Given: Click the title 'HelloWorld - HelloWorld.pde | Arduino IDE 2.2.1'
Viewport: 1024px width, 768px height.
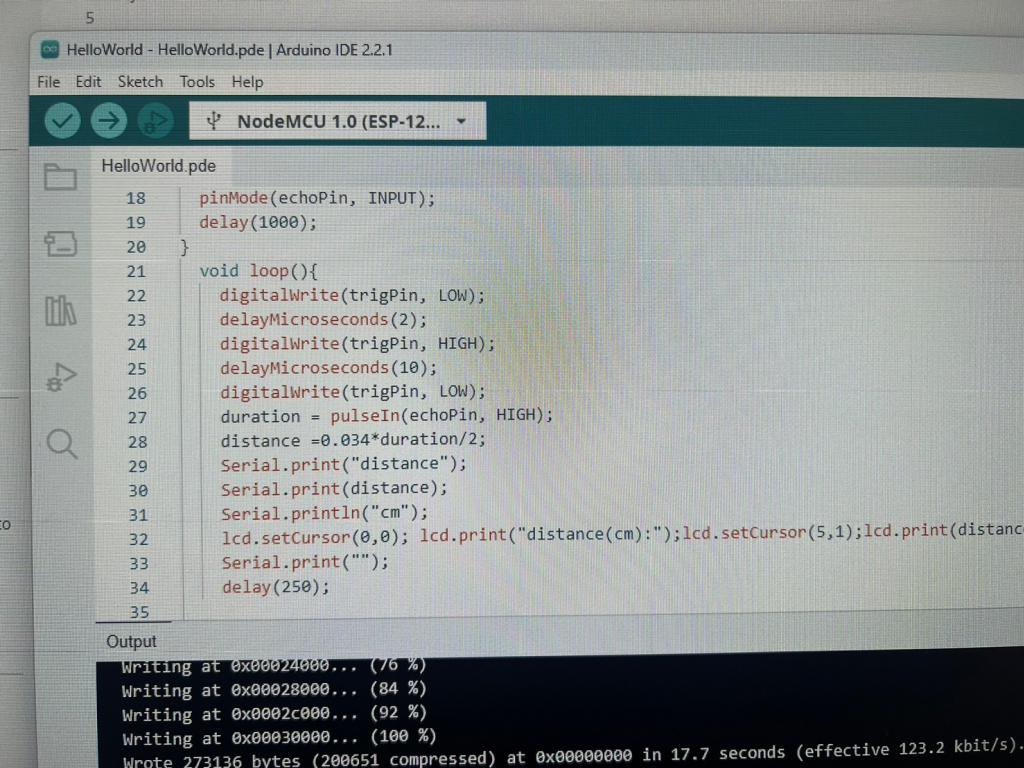Looking at the screenshot, I should coord(229,50).
